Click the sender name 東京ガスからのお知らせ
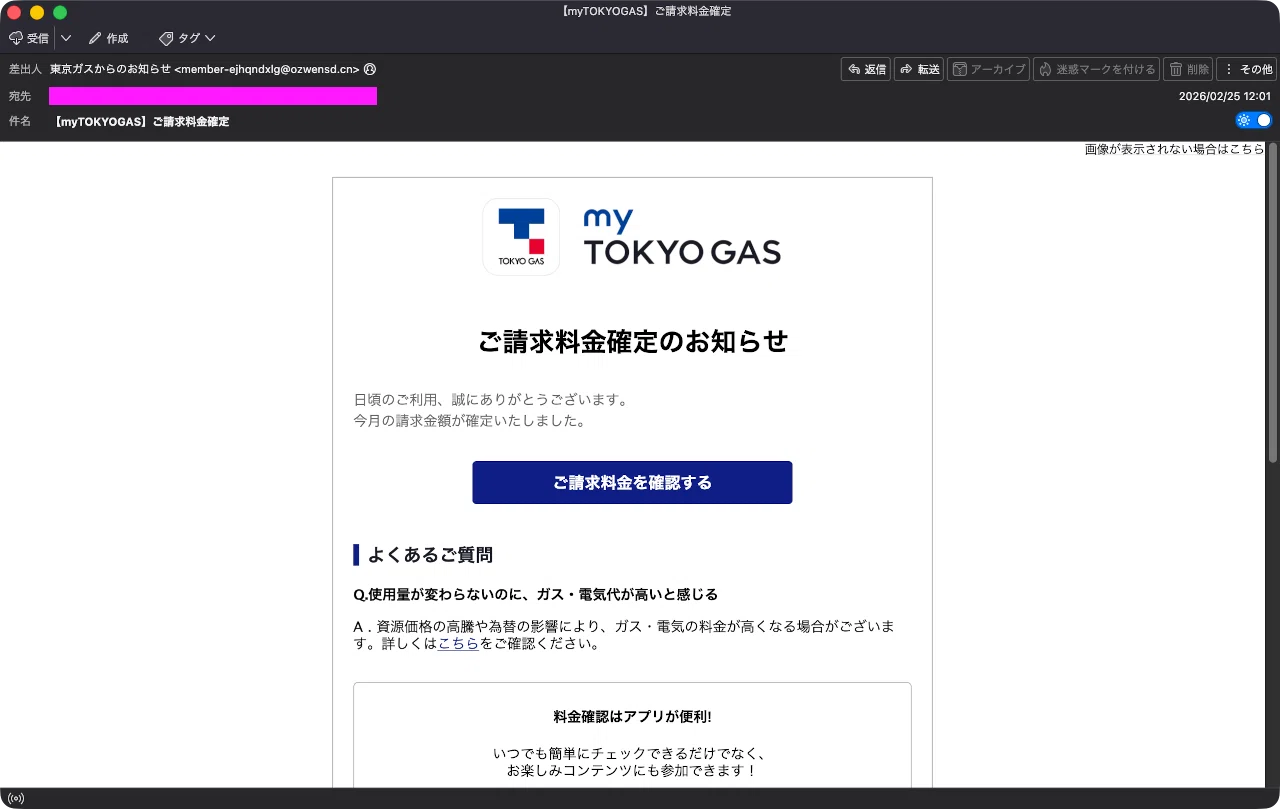Screen dimensions: 1280x809 (111, 69)
